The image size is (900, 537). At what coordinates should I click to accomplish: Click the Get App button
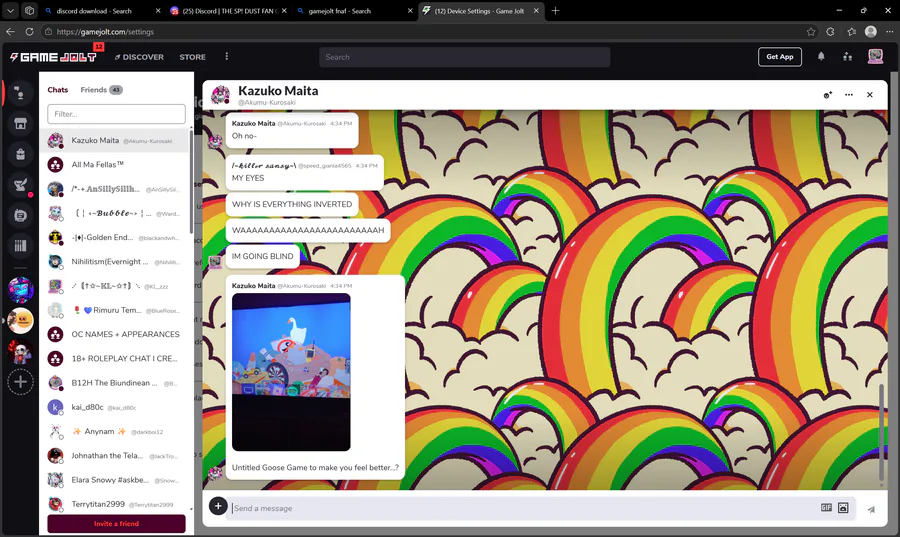[779, 57]
